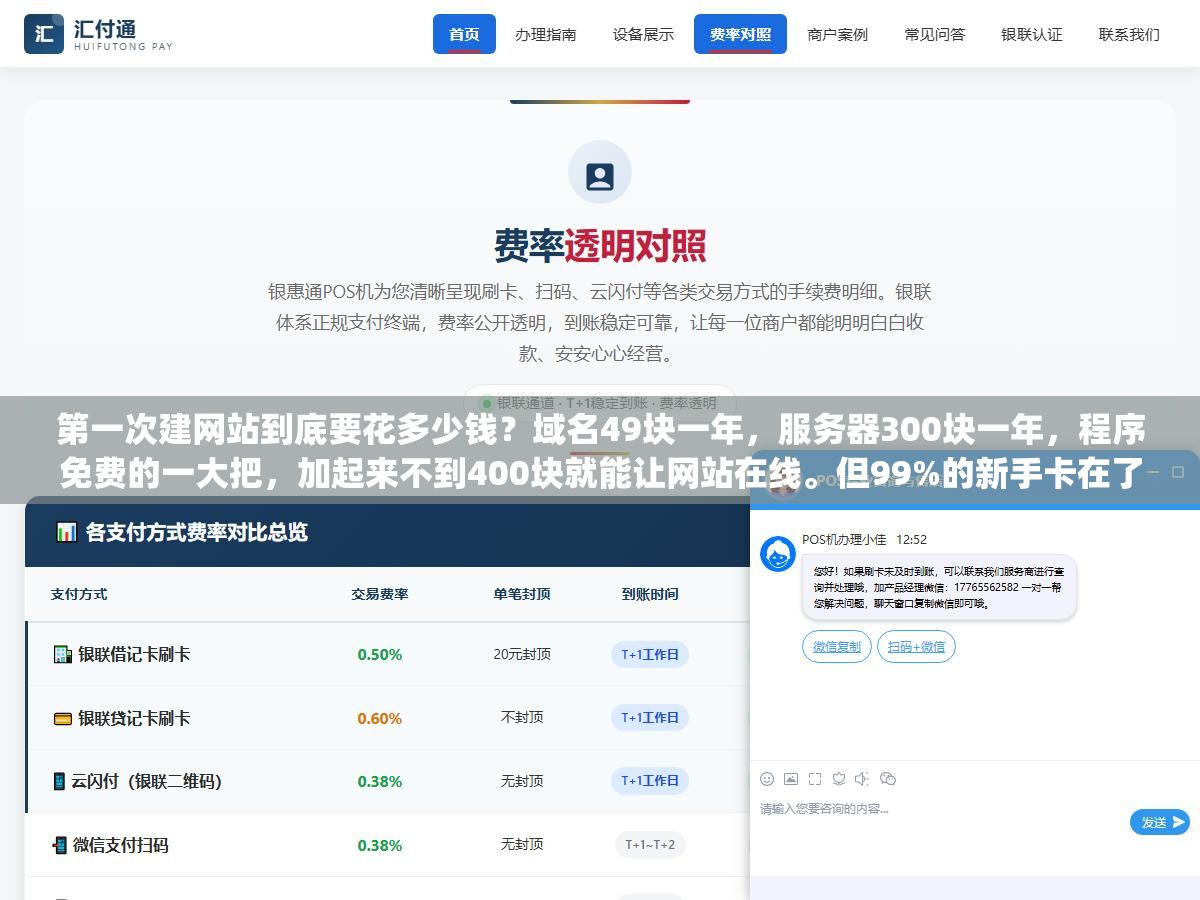
Task: Click the 银联借记卡刷卡 row label
Action: (134, 654)
